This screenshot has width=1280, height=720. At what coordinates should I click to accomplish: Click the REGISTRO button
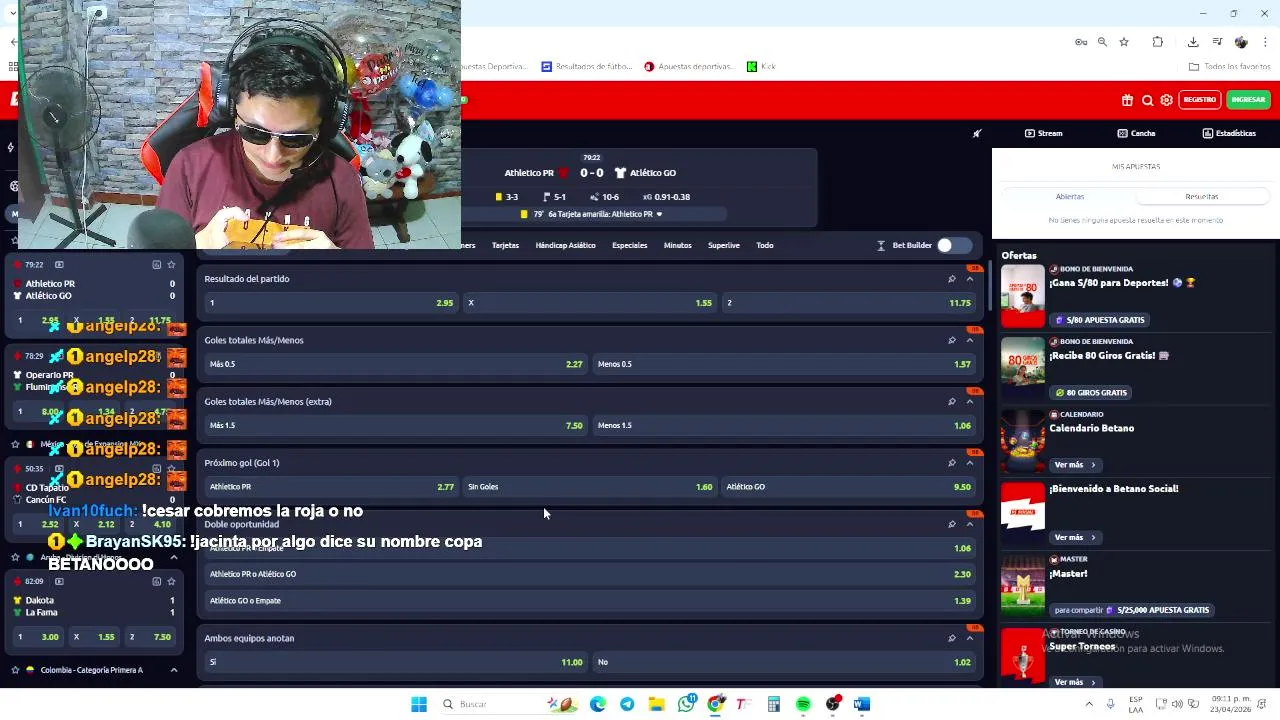[1199, 100]
